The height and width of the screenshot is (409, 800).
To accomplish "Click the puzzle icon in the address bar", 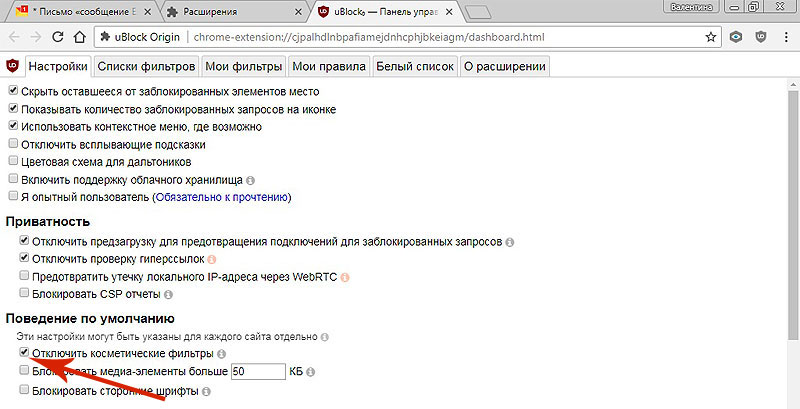I will pyautogui.click(x=106, y=37).
